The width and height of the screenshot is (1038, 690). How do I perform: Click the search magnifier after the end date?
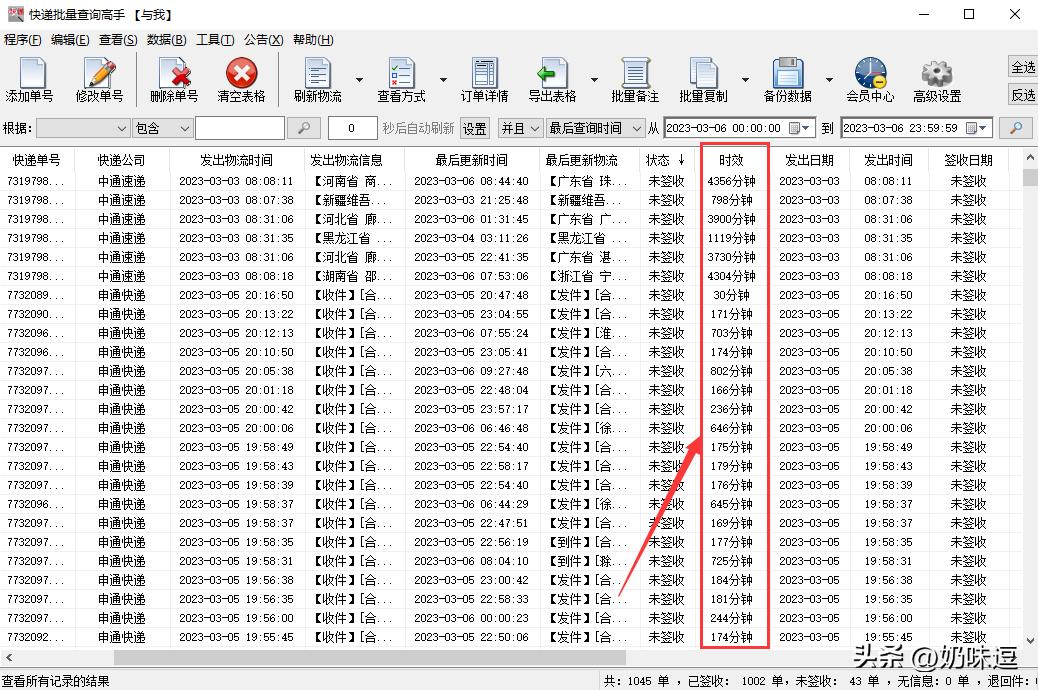pyautogui.click(x=1015, y=128)
